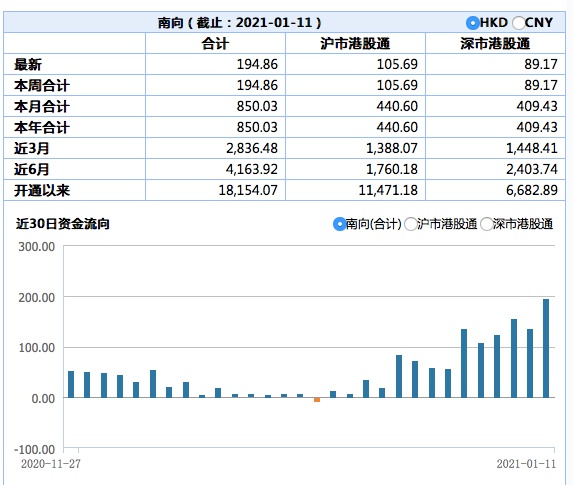Click the 200.00 y-axis label

[x=37, y=298]
